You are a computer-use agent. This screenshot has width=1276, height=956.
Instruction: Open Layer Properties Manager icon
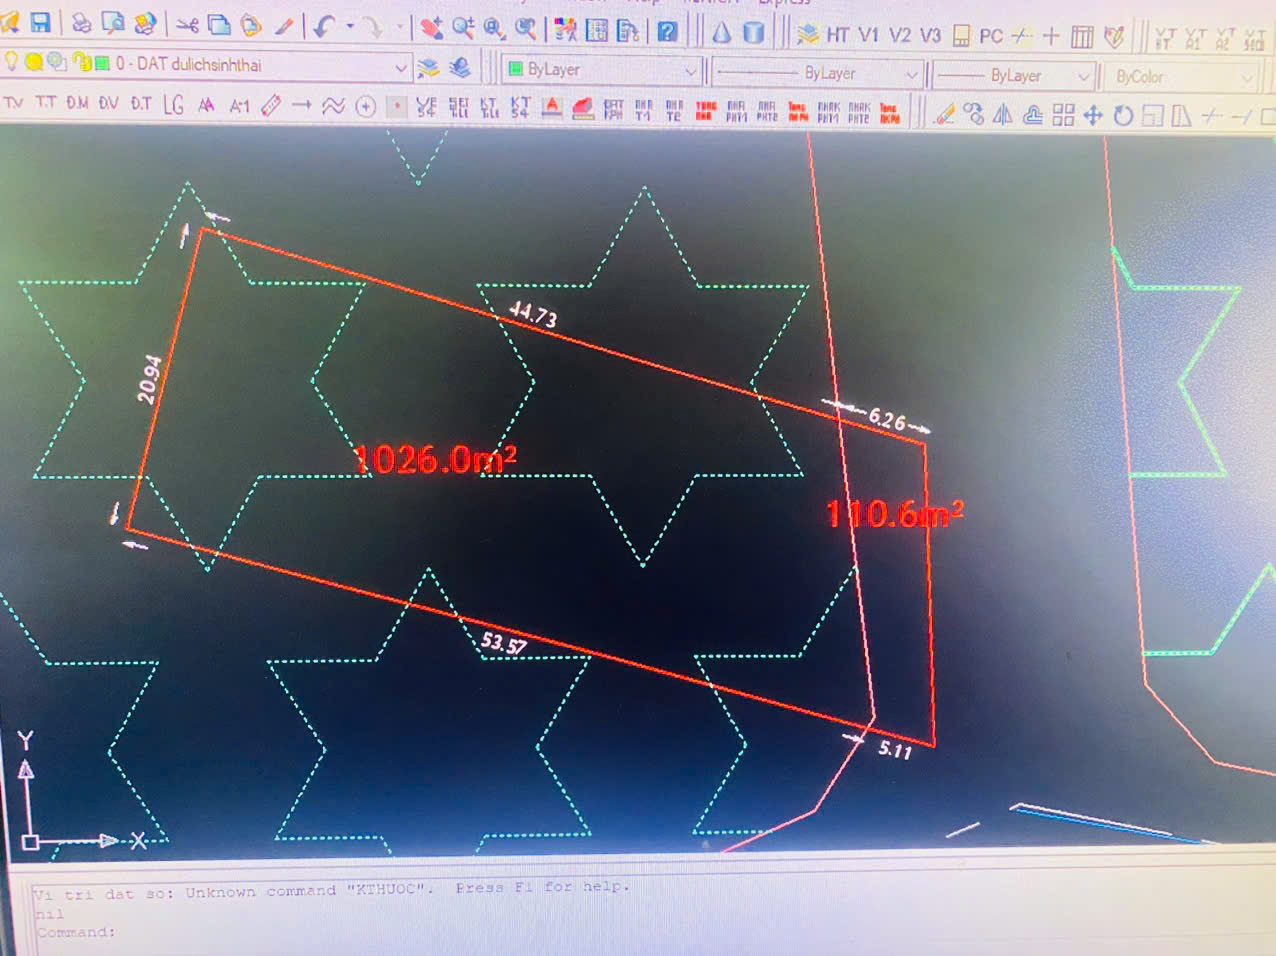[x=428, y=68]
